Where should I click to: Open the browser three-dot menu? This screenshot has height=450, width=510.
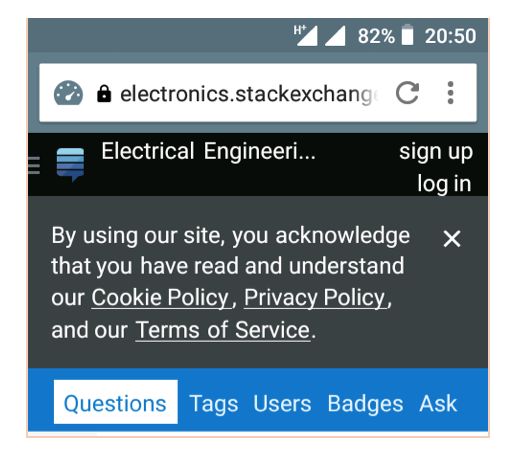coord(450,93)
